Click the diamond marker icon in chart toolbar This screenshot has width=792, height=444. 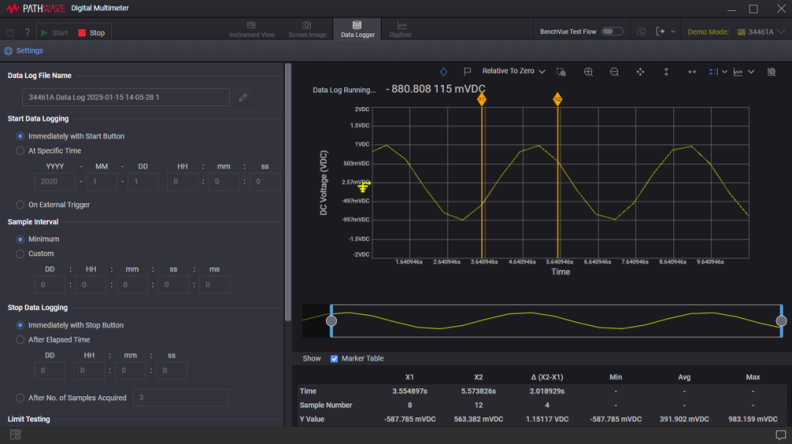pyautogui.click(x=444, y=72)
